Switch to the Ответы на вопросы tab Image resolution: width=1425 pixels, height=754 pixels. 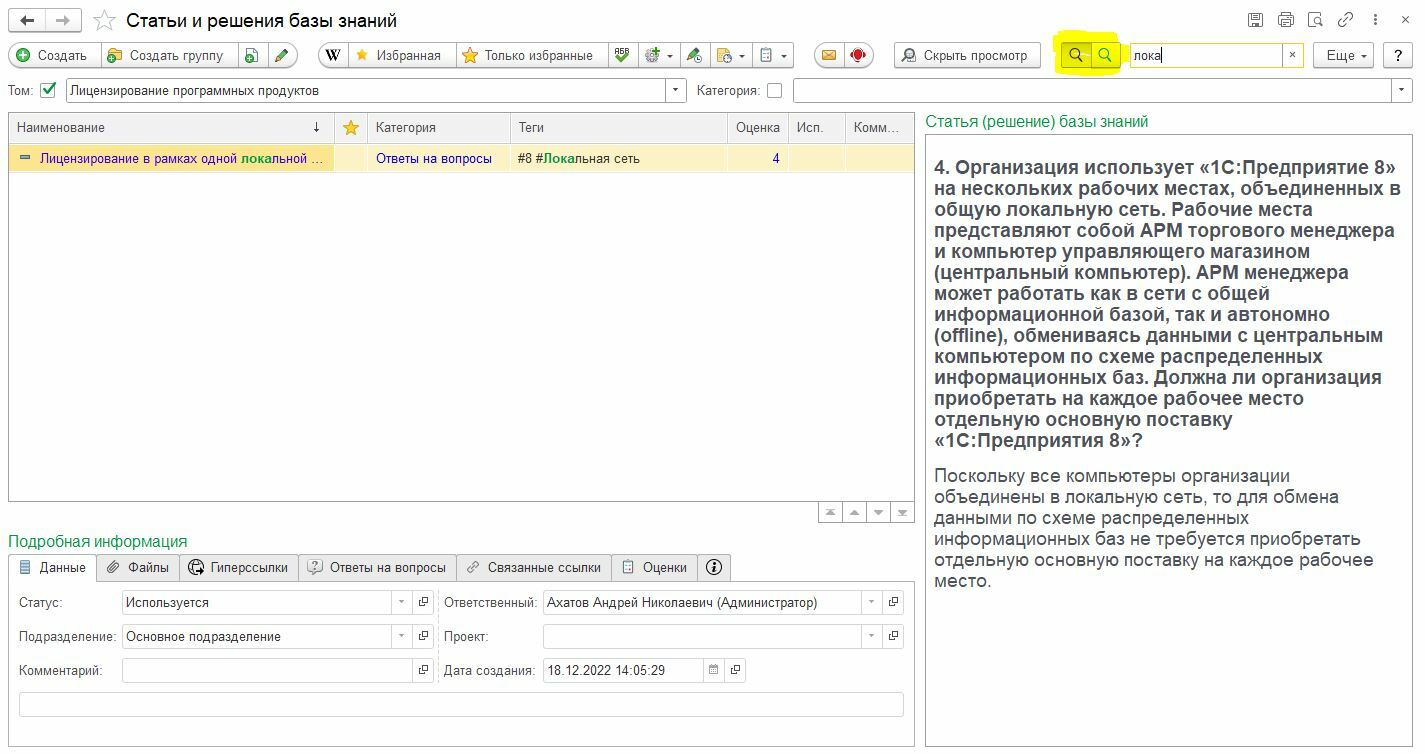coord(377,567)
